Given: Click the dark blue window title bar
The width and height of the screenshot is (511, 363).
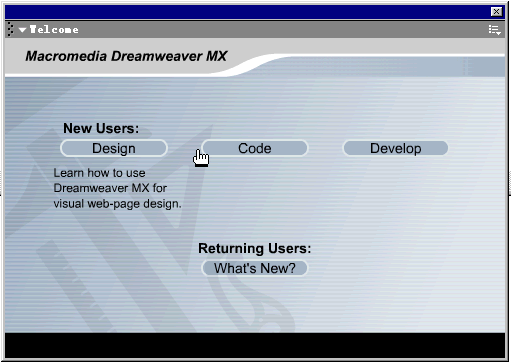Looking at the screenshot, I should [247, 12].
